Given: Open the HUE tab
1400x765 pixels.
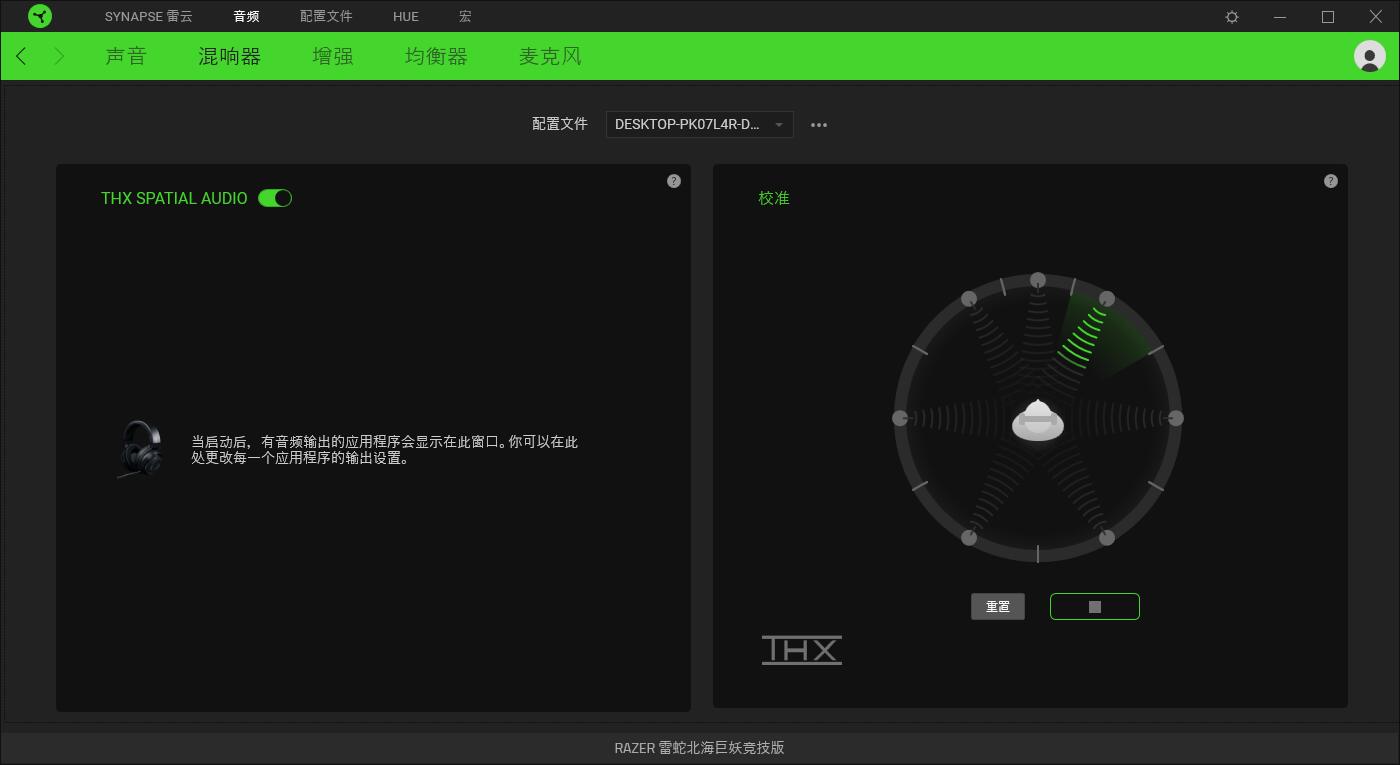Looking at the screenshot, I should tap(406, 17).
